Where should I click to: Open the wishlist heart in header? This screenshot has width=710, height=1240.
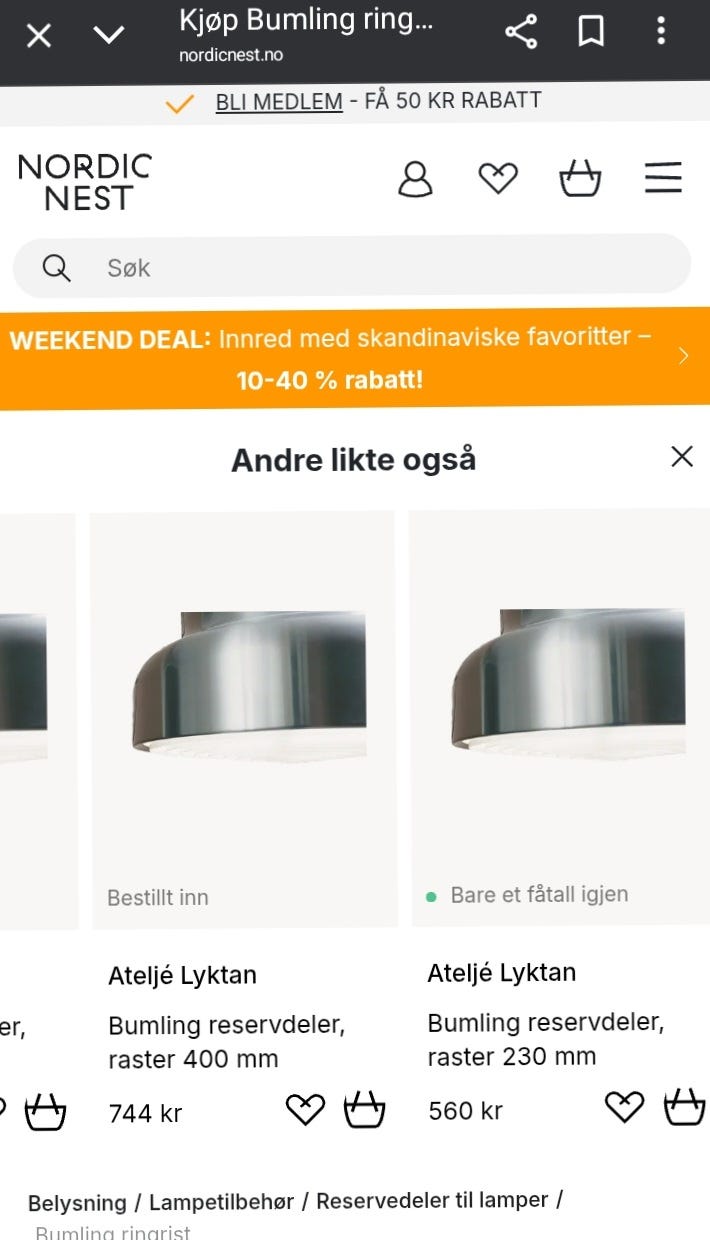click(498, 179)
